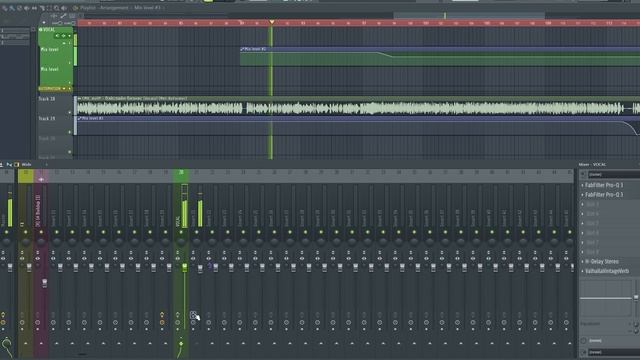Click the left arrow button on VOCAL group header
This screenshot has height=360, width=640.
(x=57, y=36)
